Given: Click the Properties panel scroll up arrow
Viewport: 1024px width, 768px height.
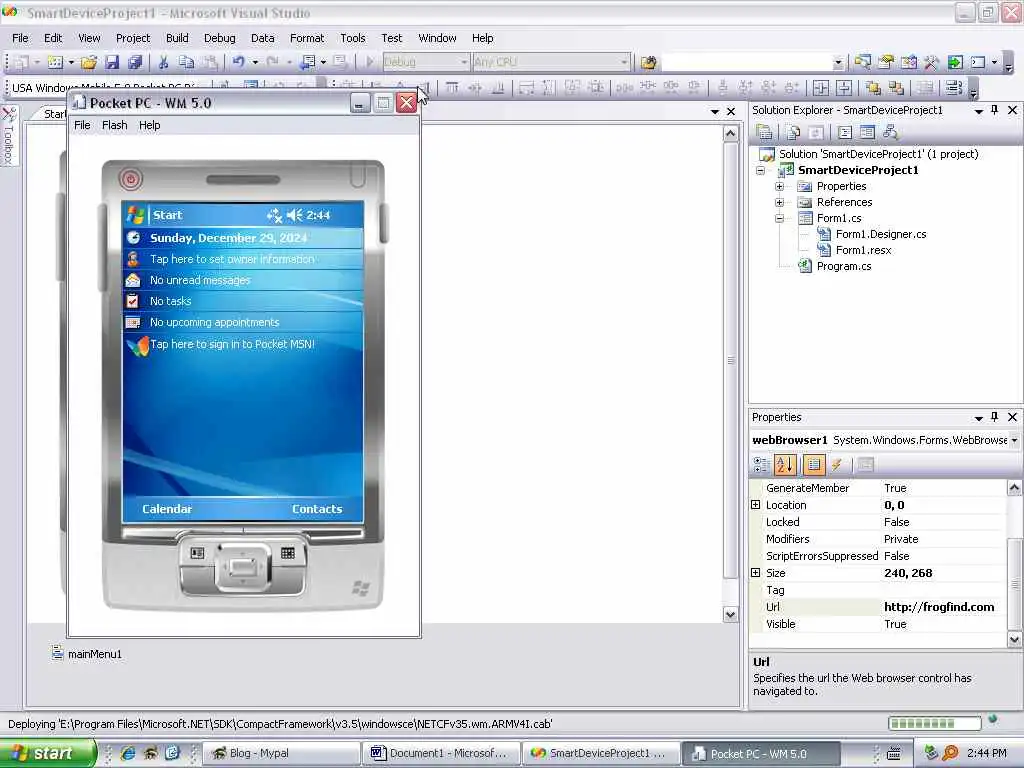Looking at the screenshot, I should coord(1014,488).
